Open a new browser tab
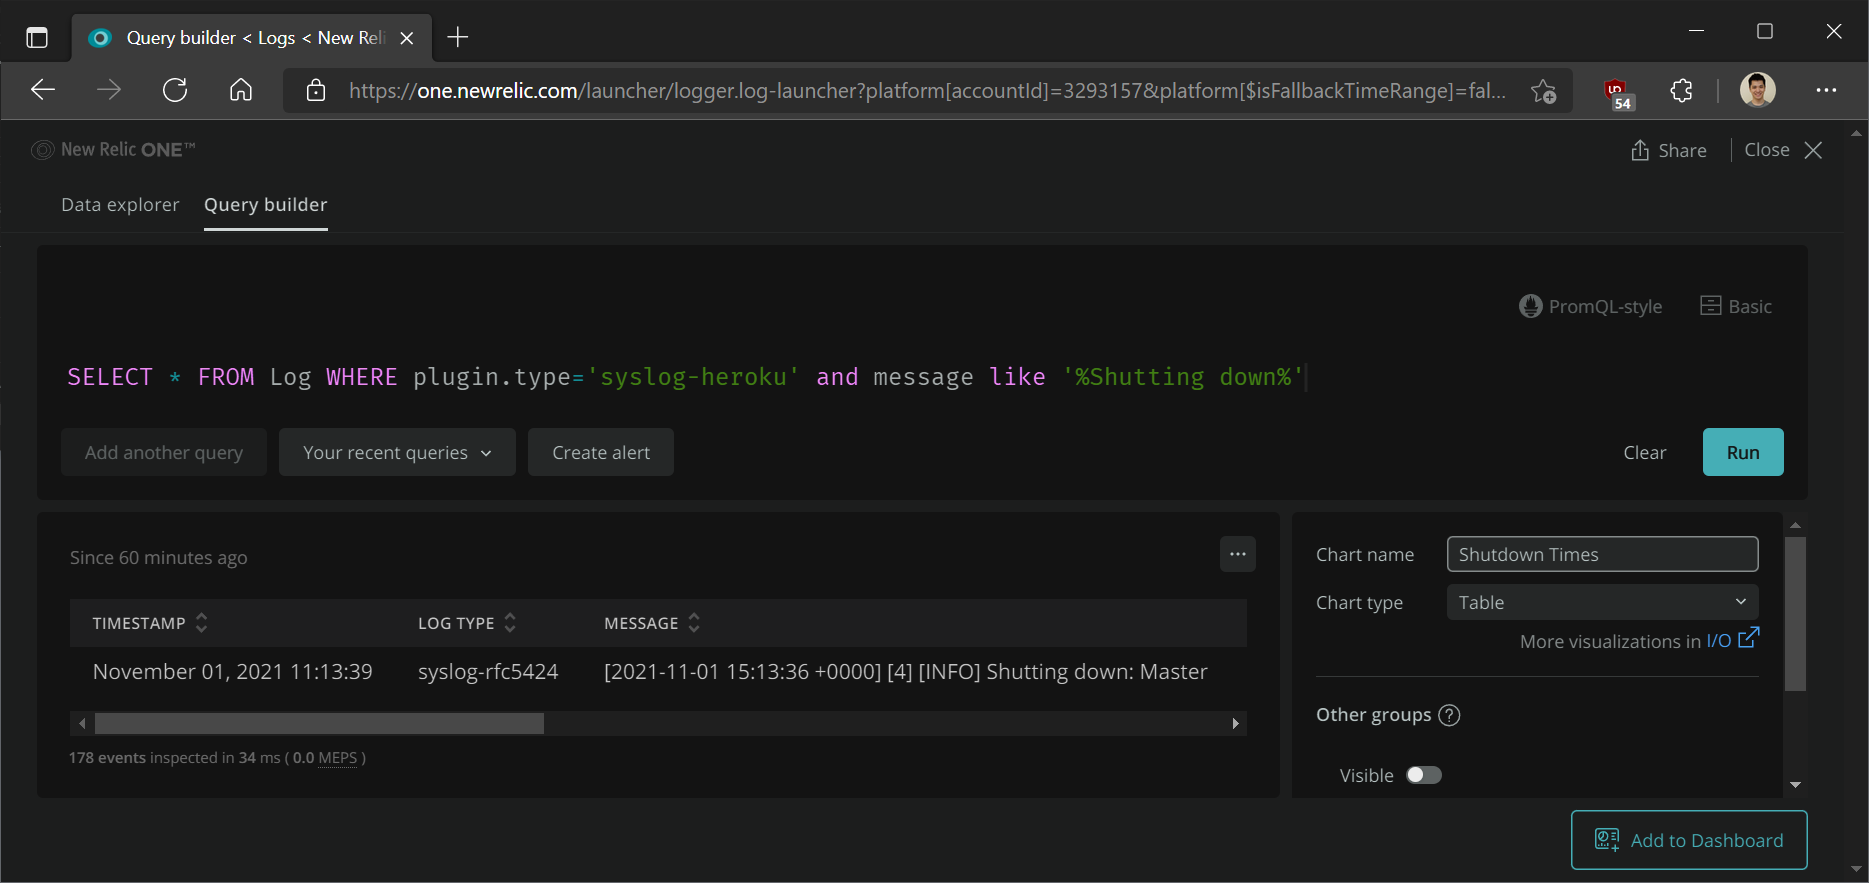Viewport: 1869px width, 883px height. (458, 38)
